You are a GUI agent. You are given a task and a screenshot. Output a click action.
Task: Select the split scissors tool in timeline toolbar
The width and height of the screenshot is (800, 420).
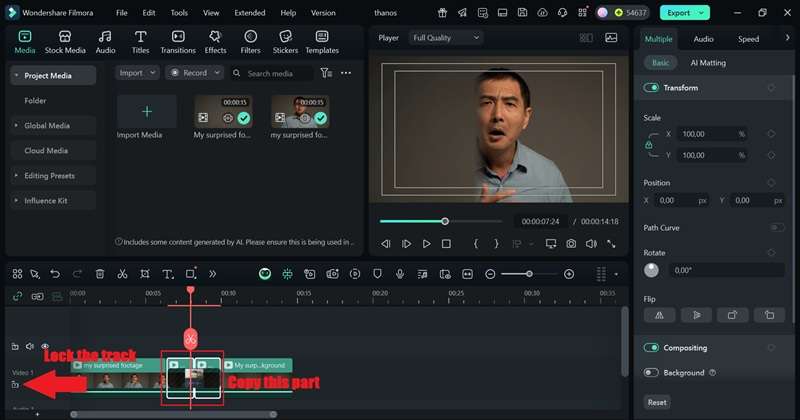click(122, 274)
